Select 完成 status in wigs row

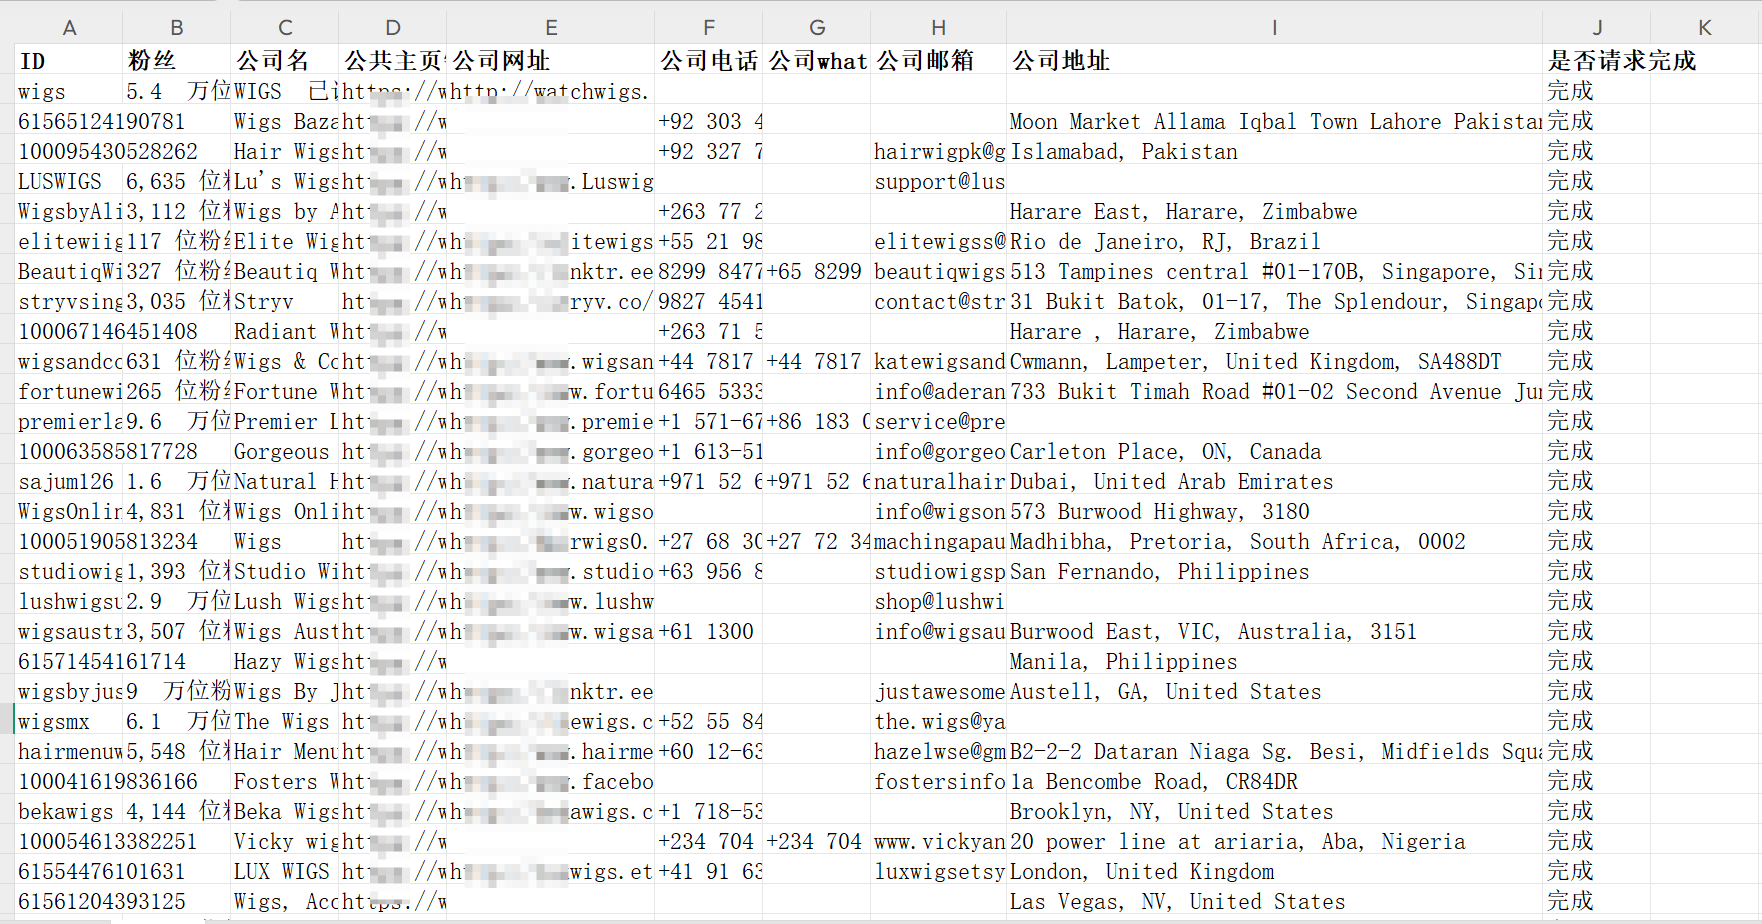(1597, 92)
